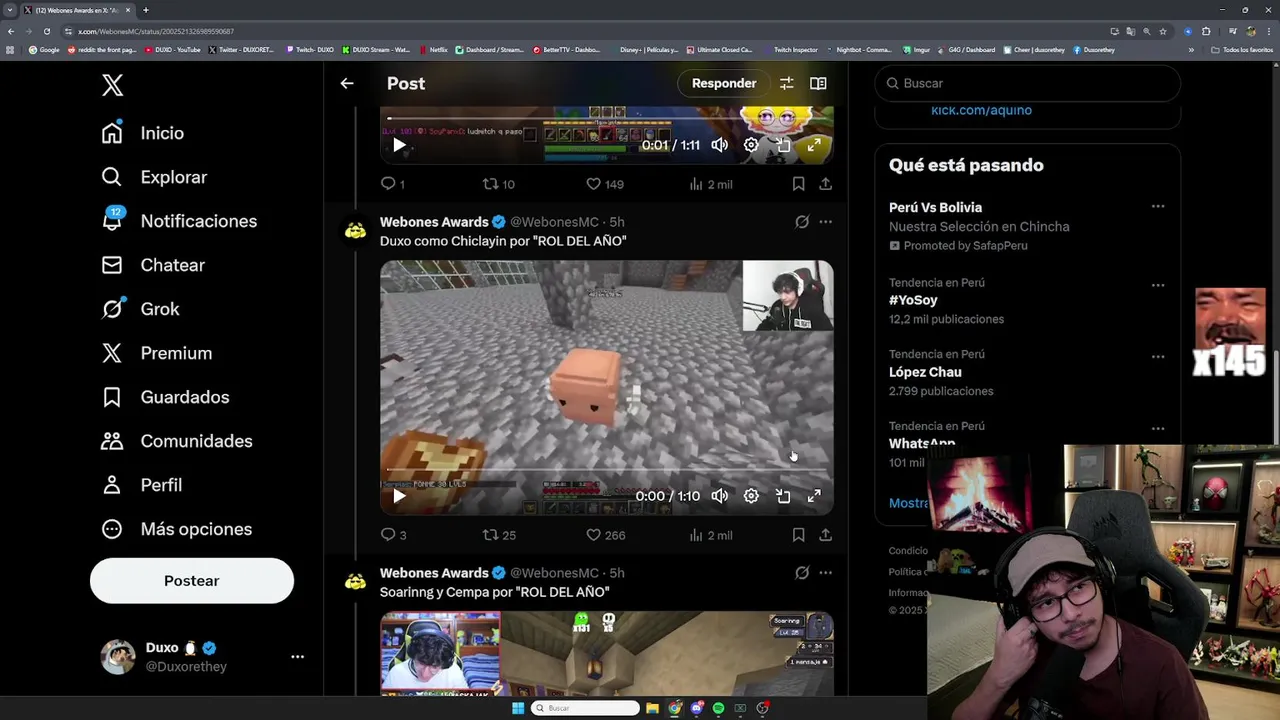Fullscreen the top 1:11 video

814,145
